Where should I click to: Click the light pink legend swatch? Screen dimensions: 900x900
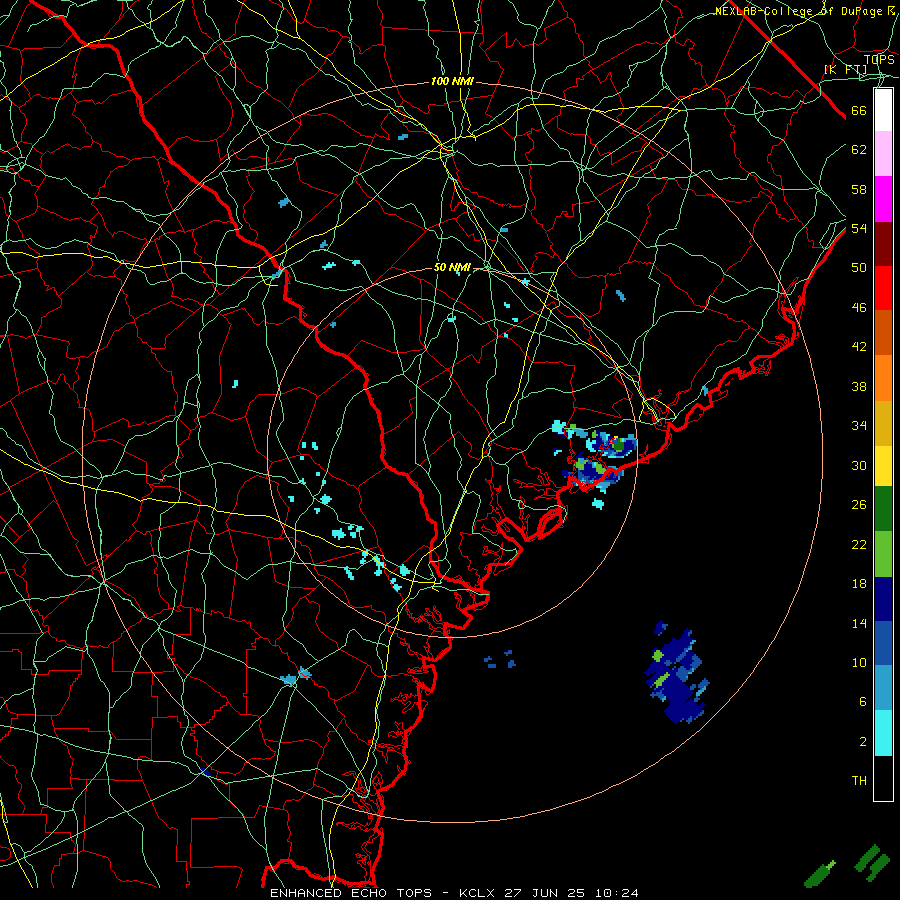pyautogui.click(x=883, y=154)
